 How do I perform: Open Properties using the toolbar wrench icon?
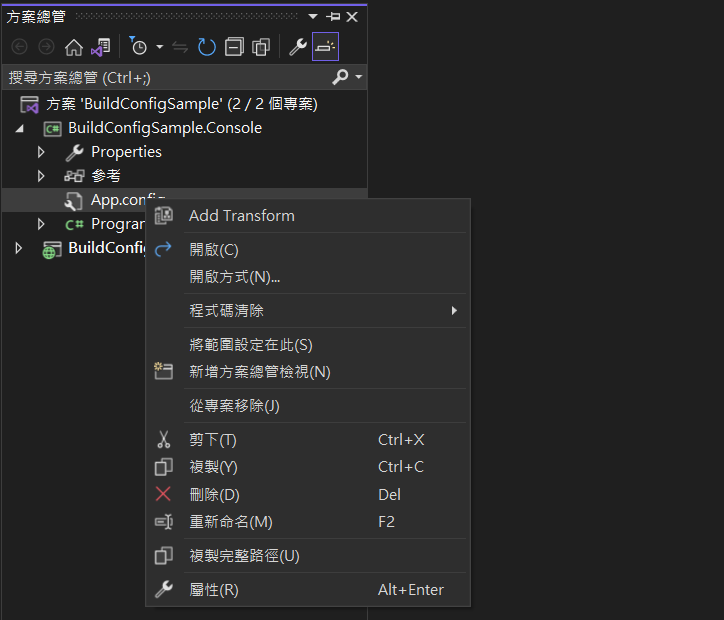[297, 47]
